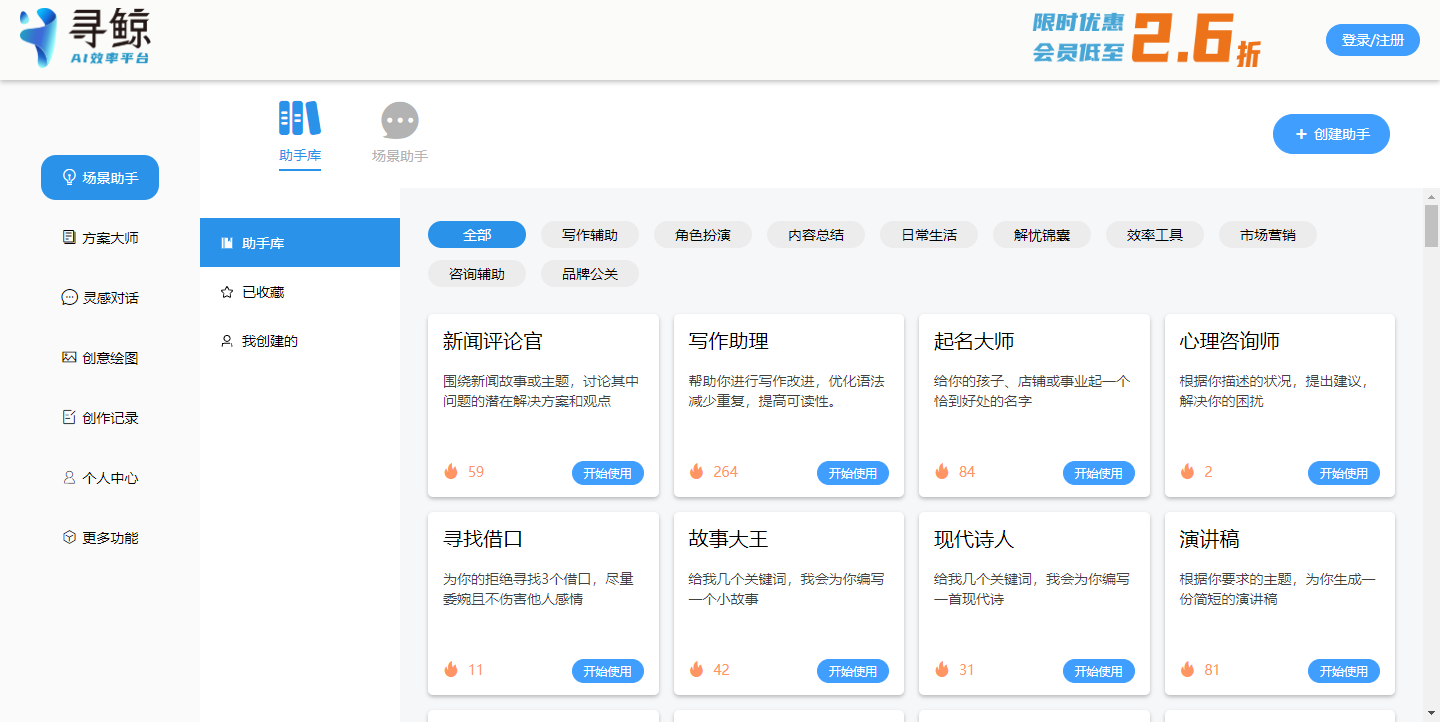Go to 灵感对话 in the sidebar

point(100,298)
